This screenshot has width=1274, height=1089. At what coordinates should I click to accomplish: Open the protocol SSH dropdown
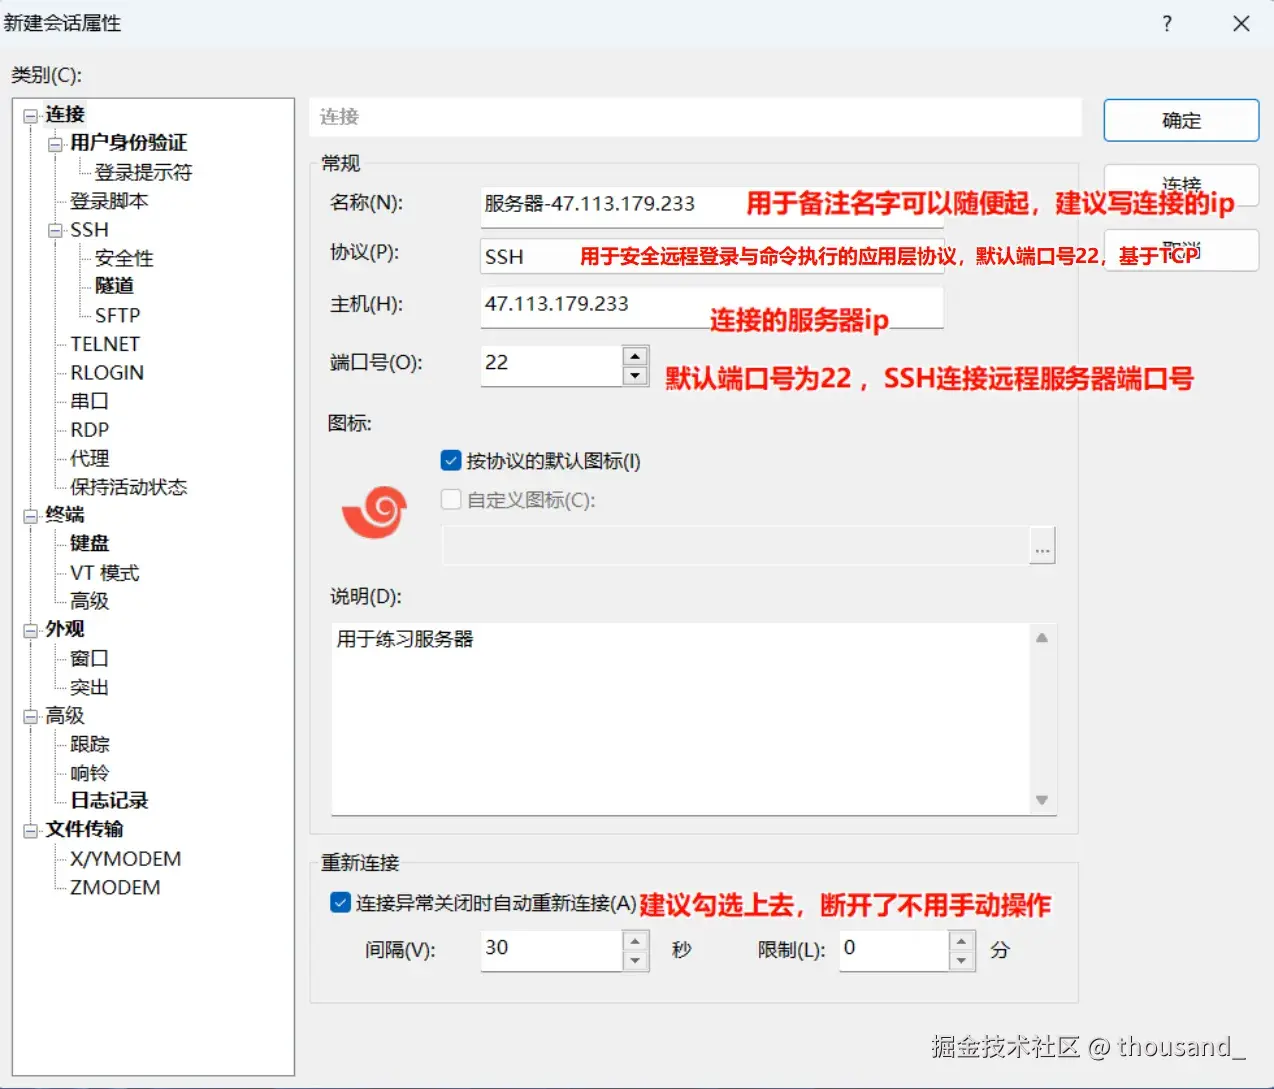712,256
